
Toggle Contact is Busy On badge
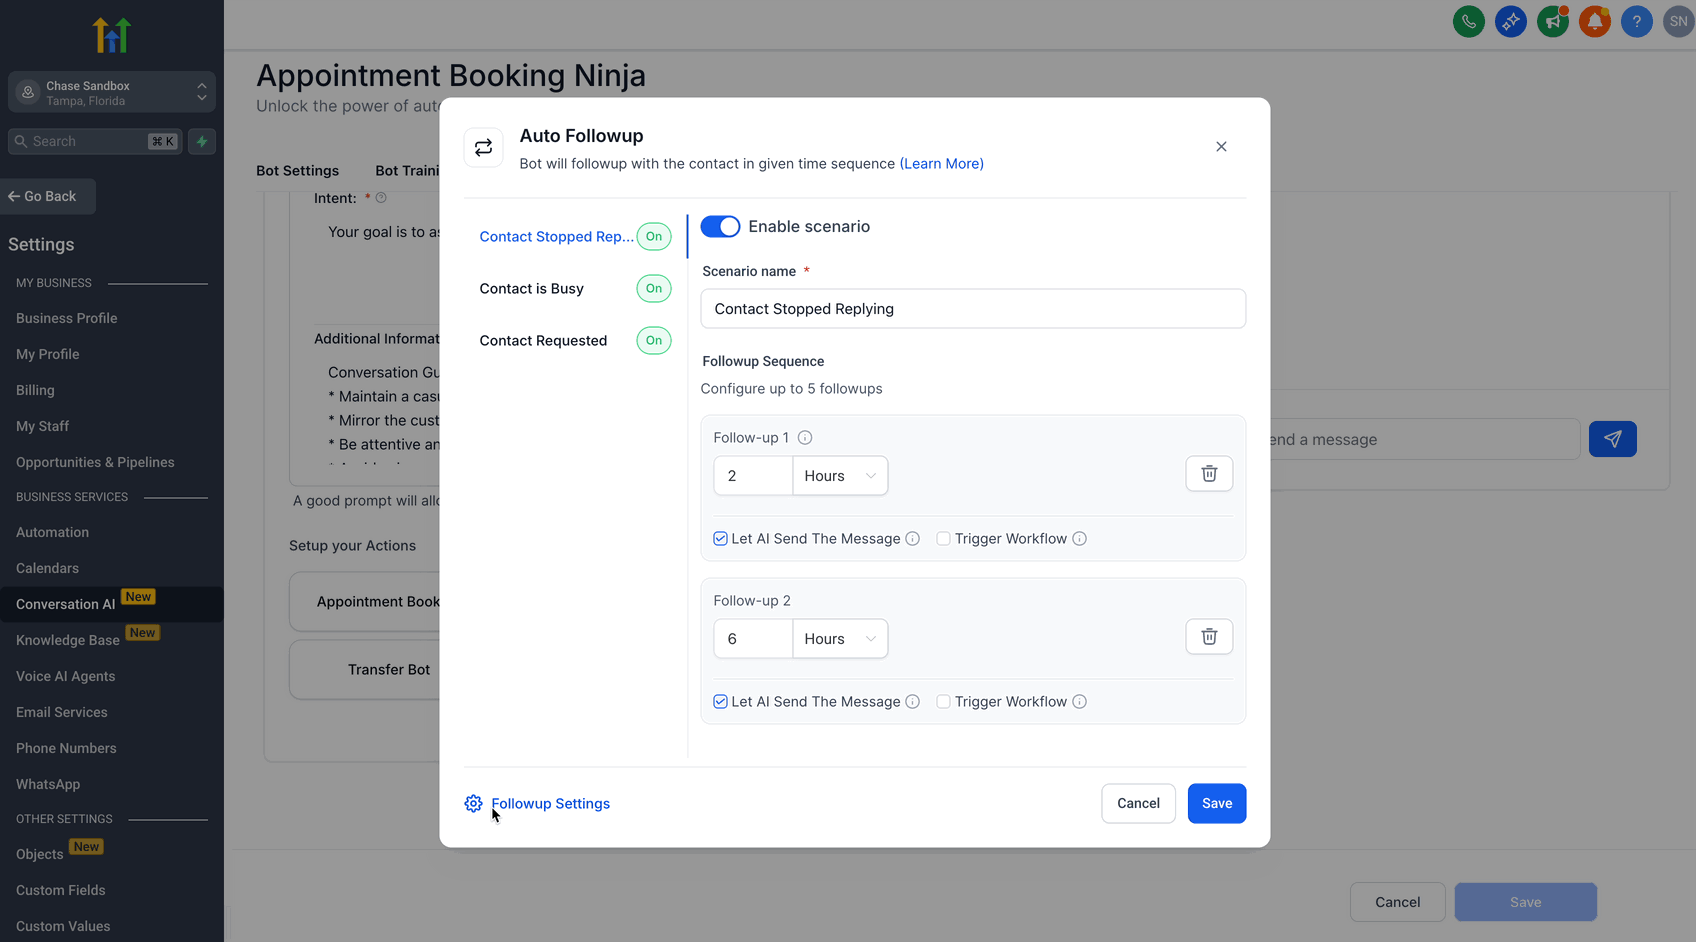[654, 289]
